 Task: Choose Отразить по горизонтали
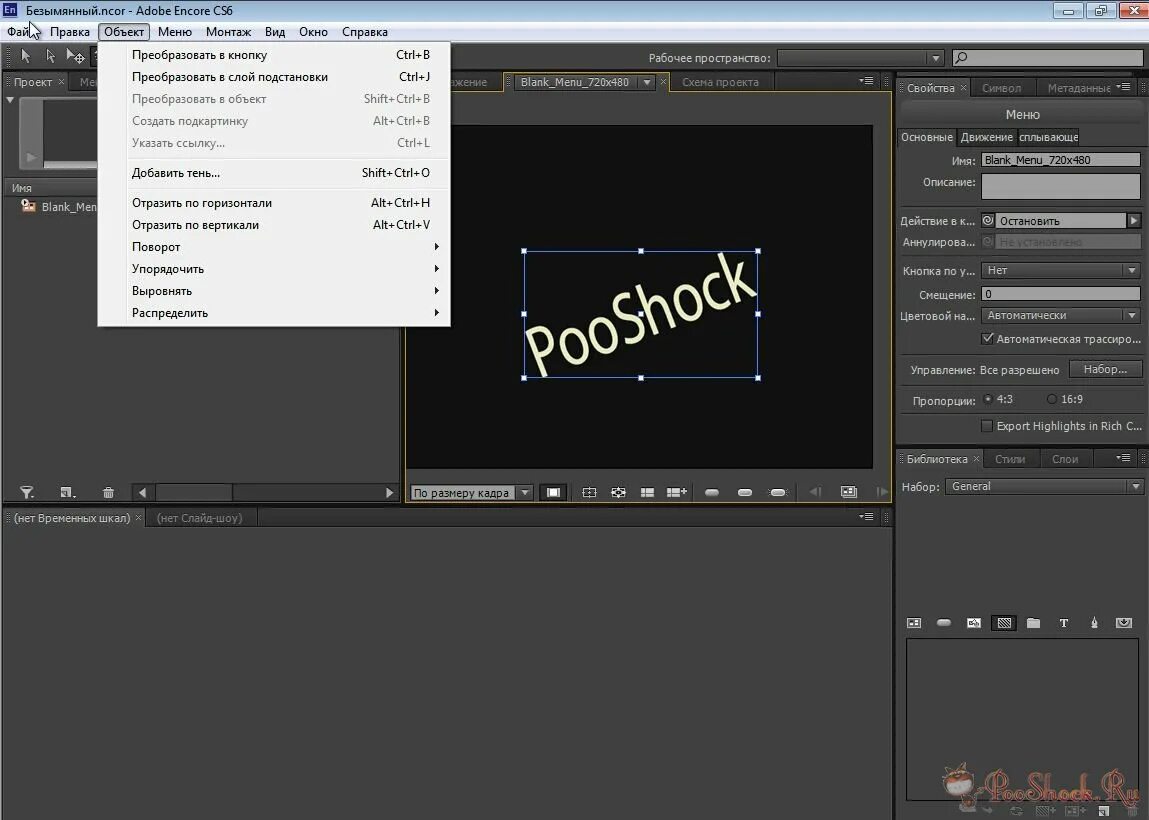click(x=274, y=203)
